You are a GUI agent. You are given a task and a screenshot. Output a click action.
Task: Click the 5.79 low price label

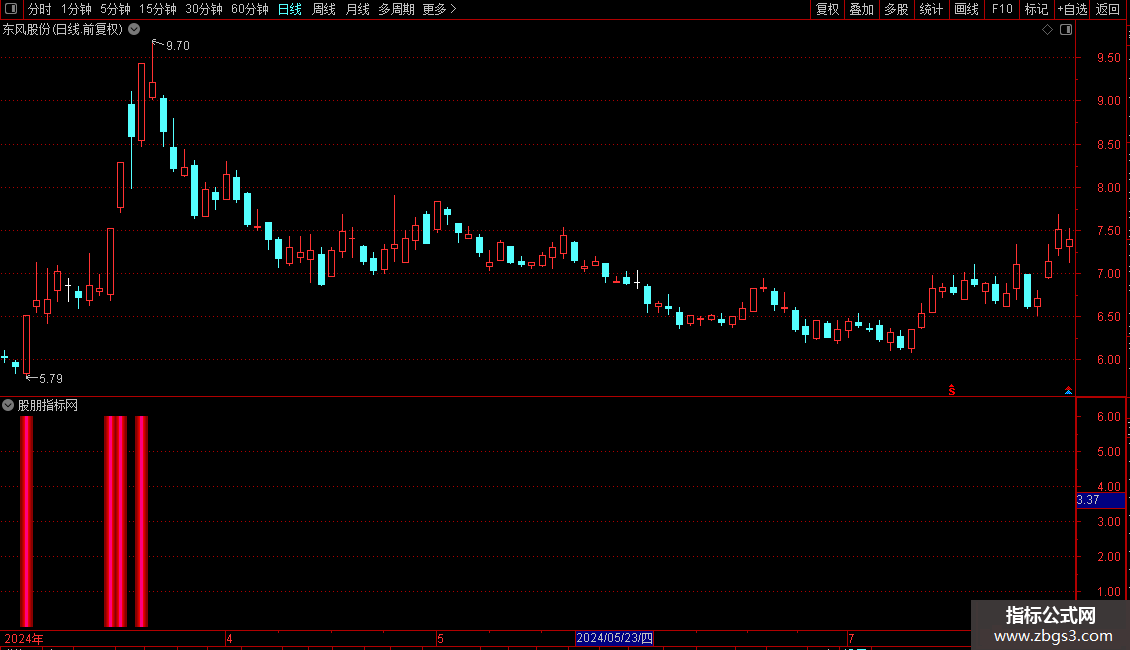tap(50, 378)
